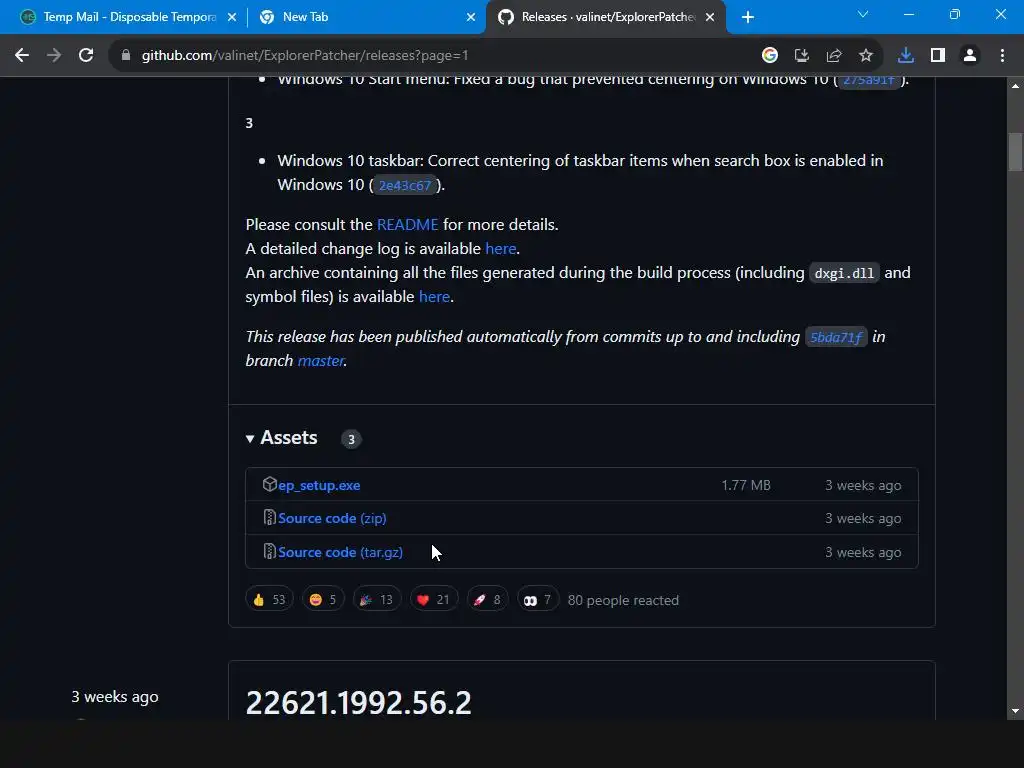
Task: Click the 3 weeks ago release date
Action: click(x=115, y=697)
